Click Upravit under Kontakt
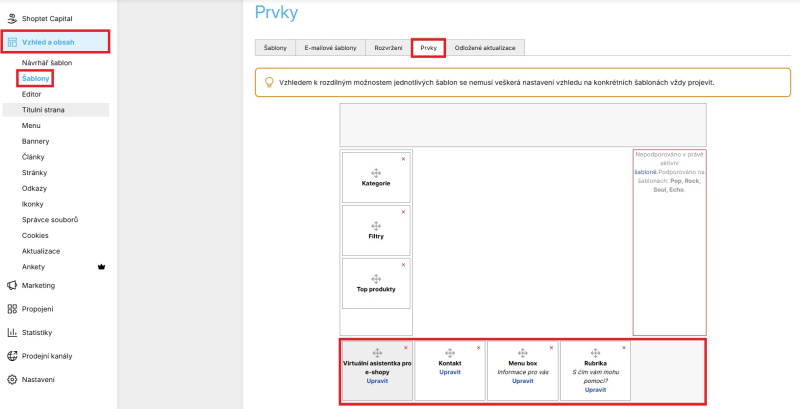 pos(450,372)
